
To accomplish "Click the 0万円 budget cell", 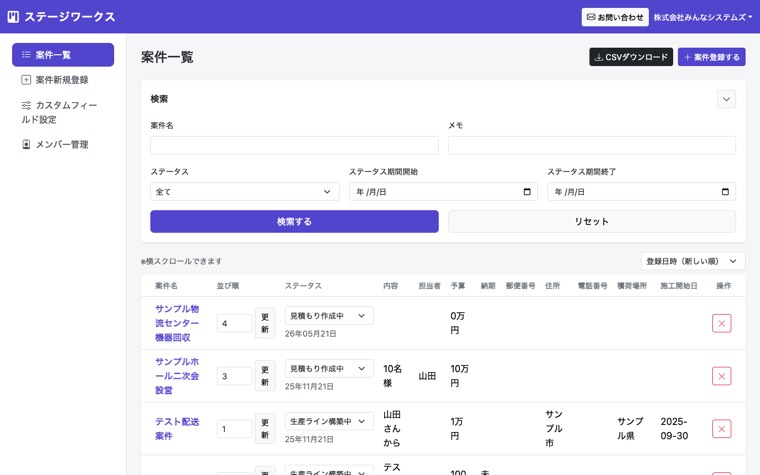I will coord(458,323).
